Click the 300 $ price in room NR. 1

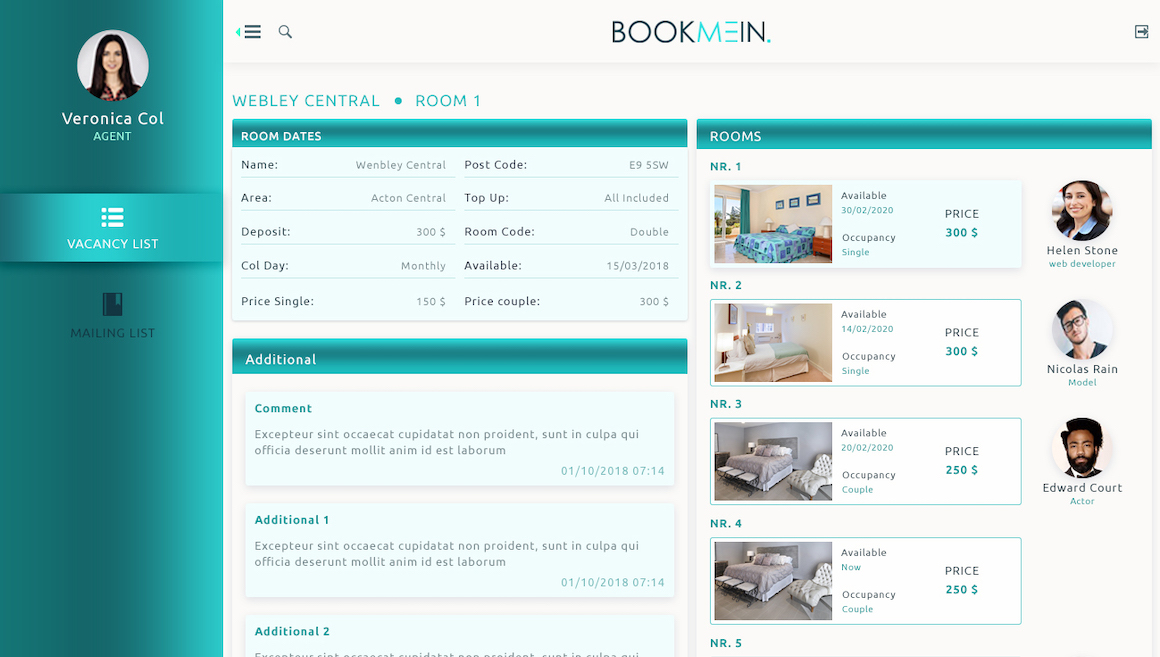(x=962, y=232)
